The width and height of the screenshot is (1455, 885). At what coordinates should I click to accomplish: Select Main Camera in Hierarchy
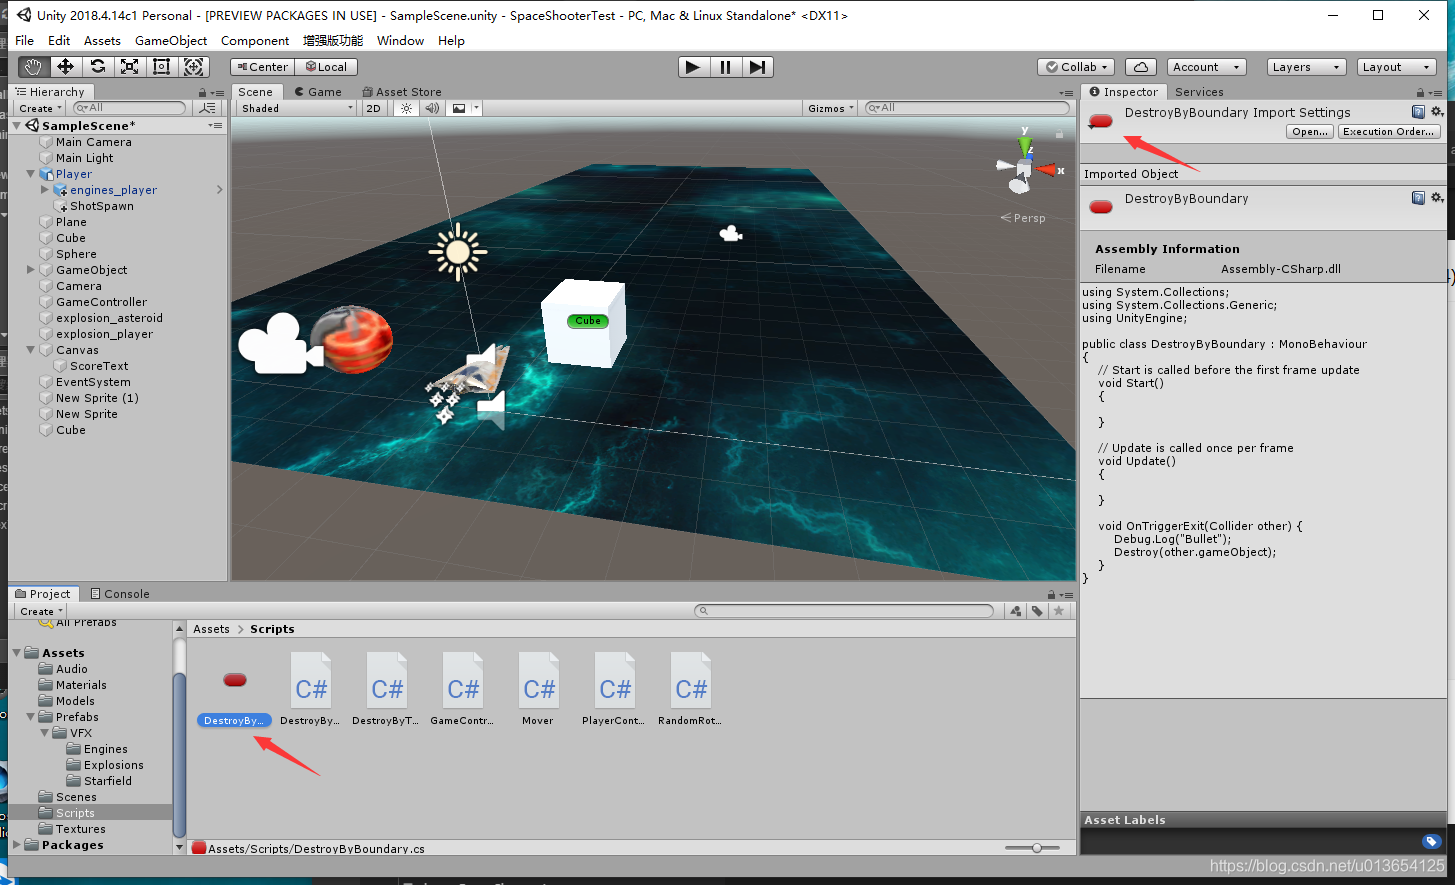93,142
